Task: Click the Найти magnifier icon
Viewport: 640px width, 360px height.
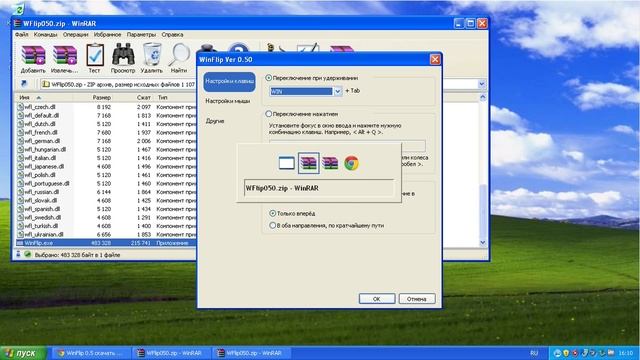Action: point(179,54)
